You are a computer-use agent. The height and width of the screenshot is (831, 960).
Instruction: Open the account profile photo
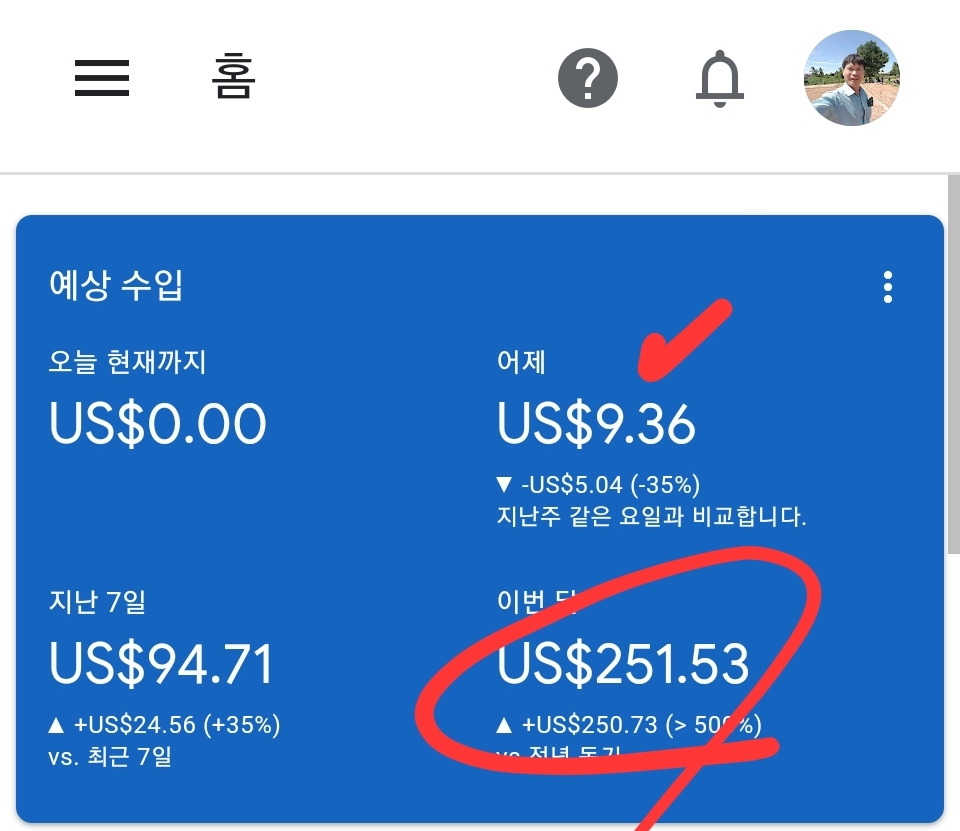pyautogui.click(x=852, y=78)
